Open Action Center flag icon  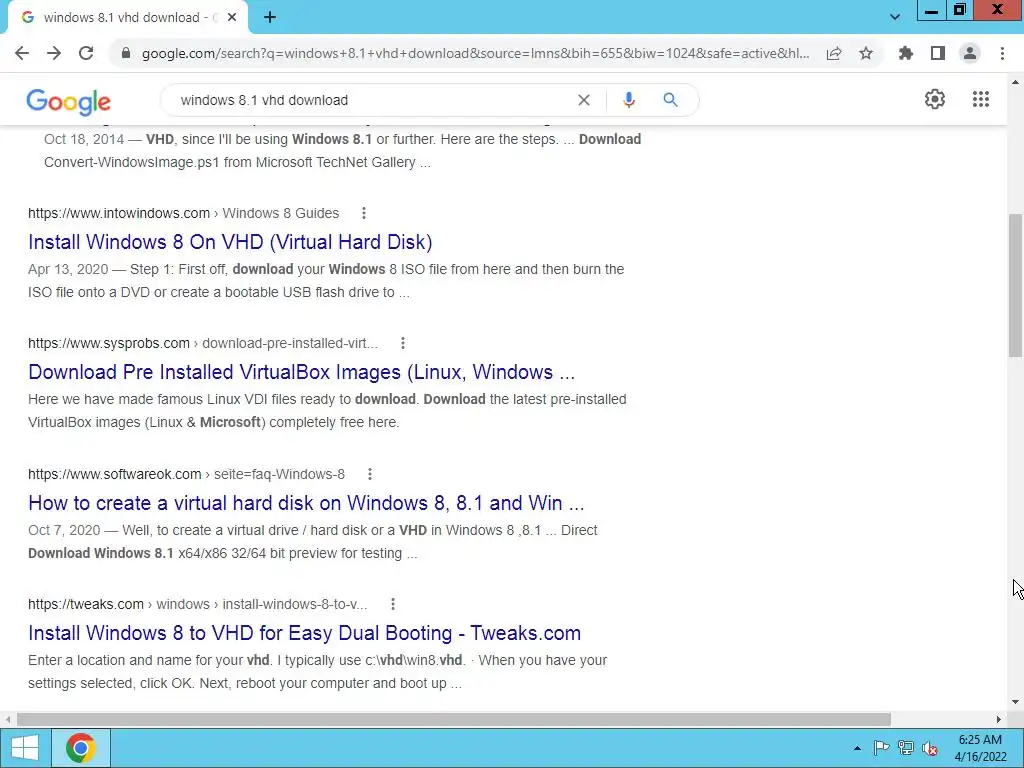(881, 748)
